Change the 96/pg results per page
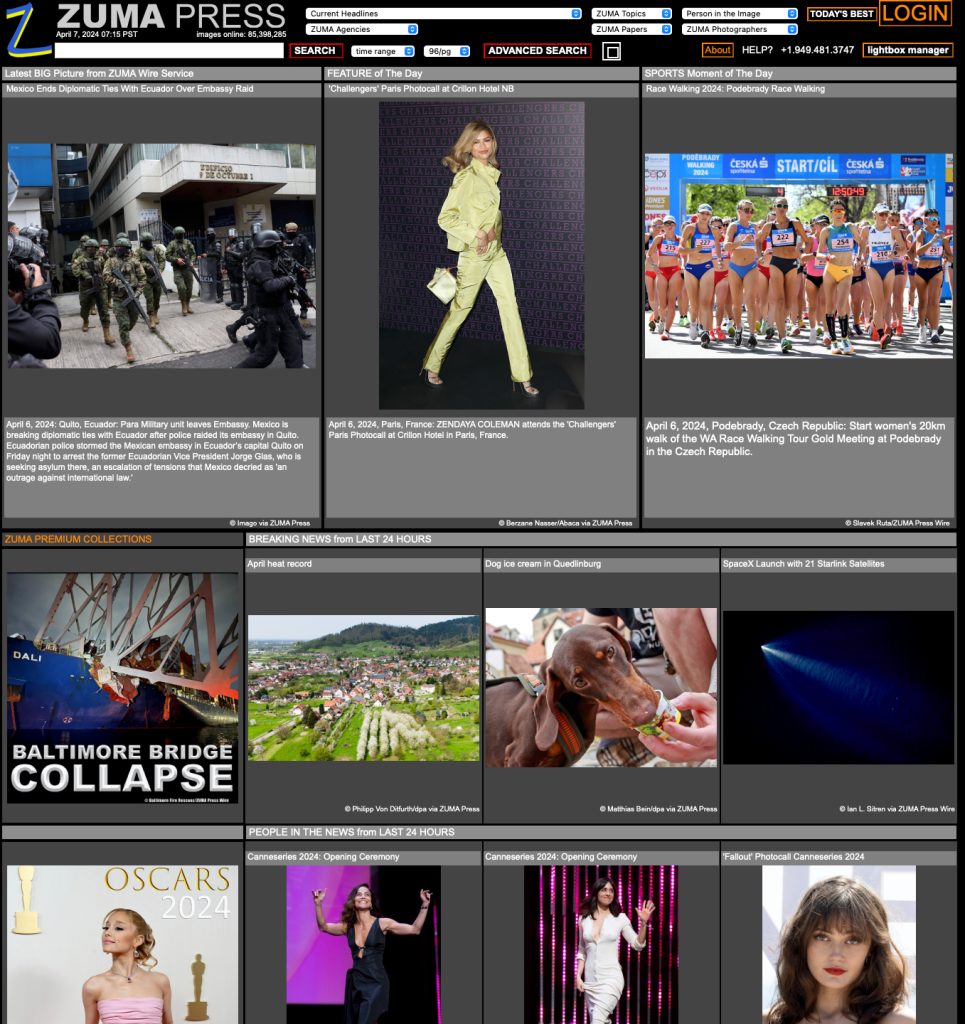Viewport: 965px width, 1024px height. tap(446, 51)
